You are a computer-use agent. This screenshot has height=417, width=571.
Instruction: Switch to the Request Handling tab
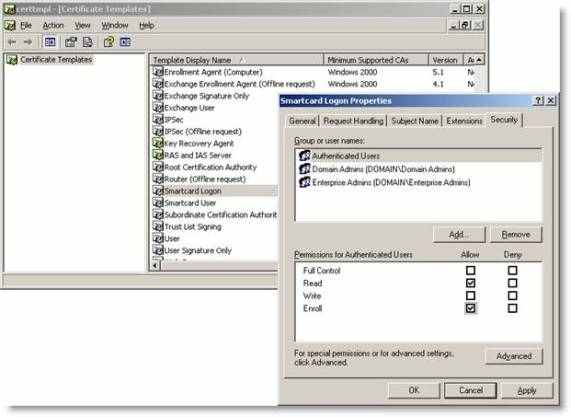coord(353,121)
